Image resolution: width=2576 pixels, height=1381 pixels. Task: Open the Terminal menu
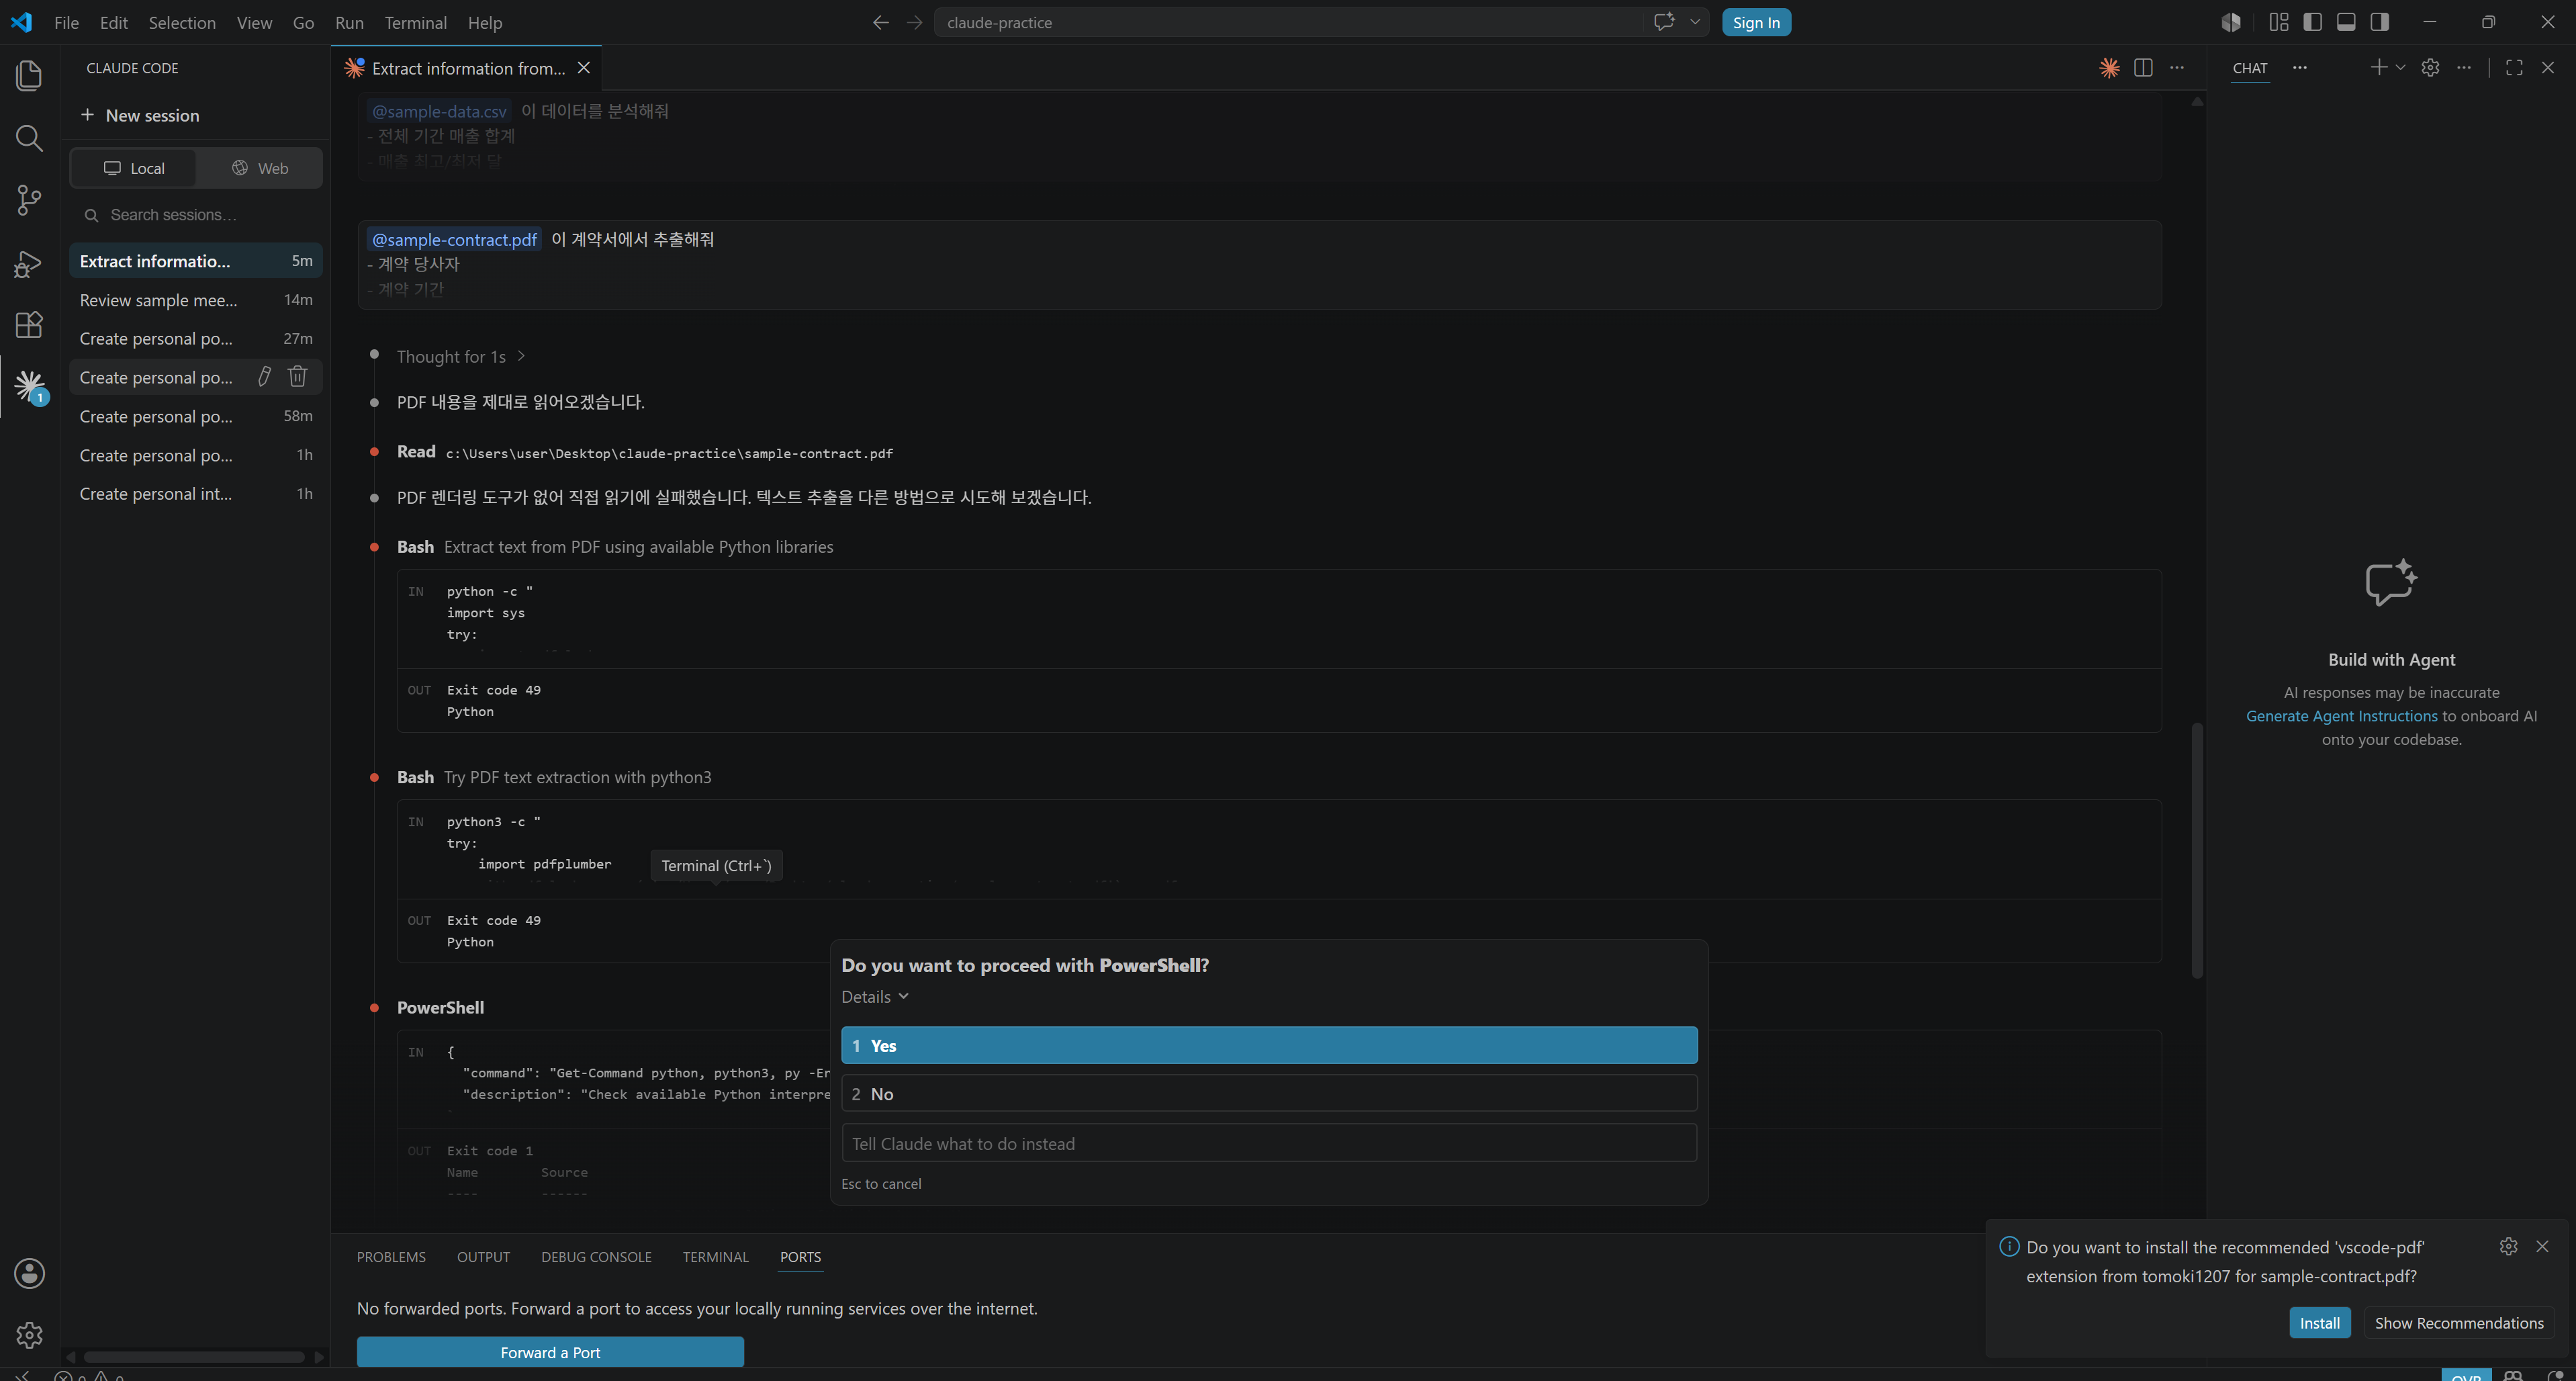pyautogui.click(x=415, y=22)
